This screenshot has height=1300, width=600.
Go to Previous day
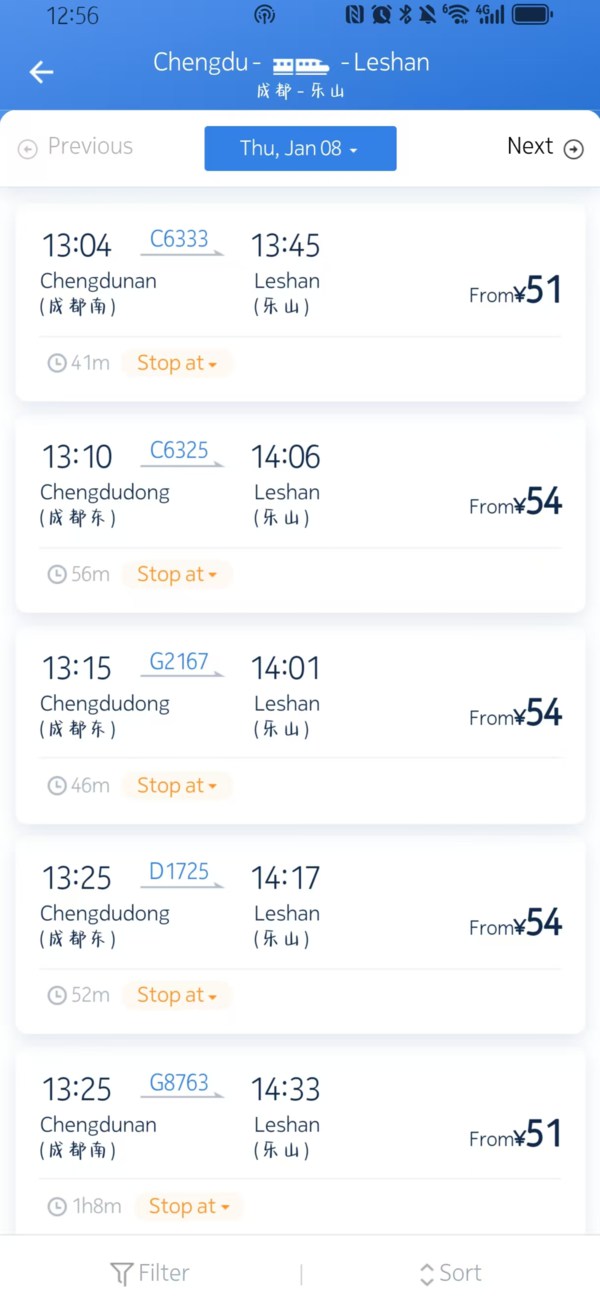pyautogui.click(x=76, y=147)
